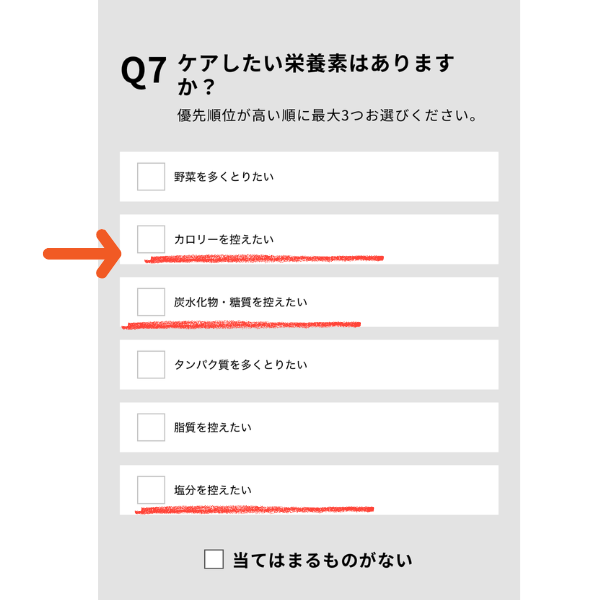Toggle the 塩分を控えたい checkbox

[x=151, y=489]
